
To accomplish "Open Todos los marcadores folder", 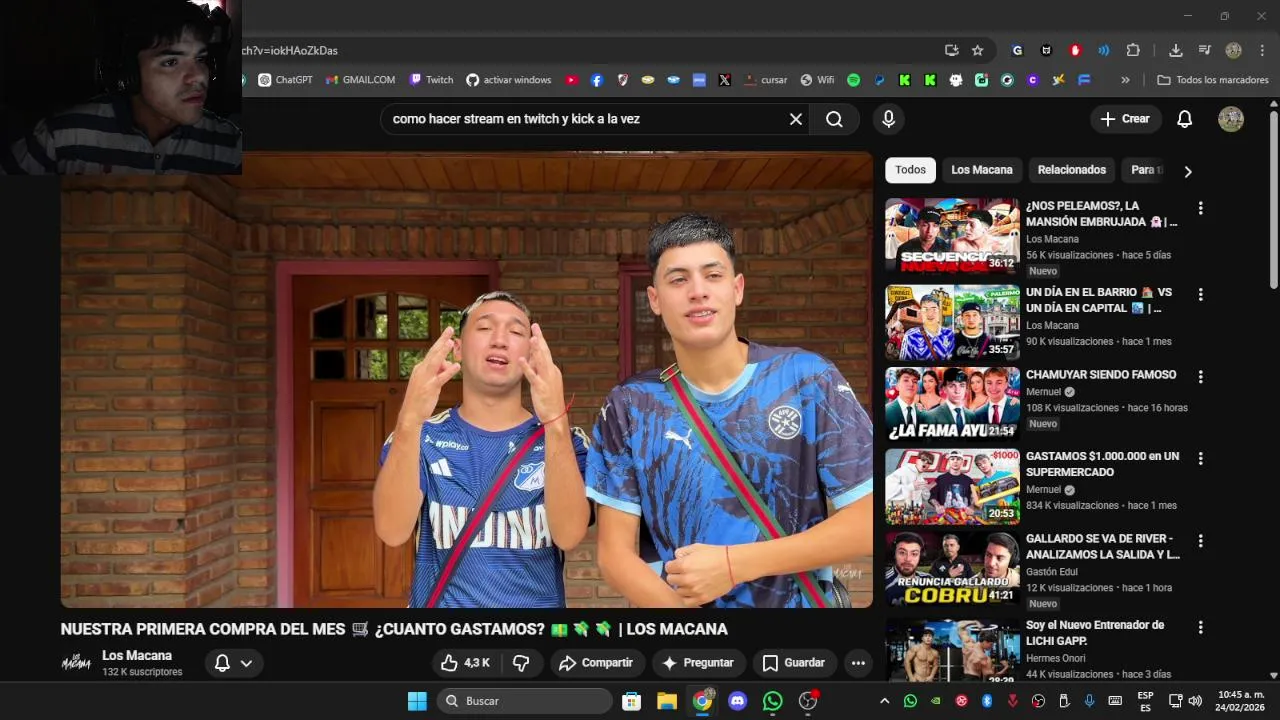I will (1213, 80).
